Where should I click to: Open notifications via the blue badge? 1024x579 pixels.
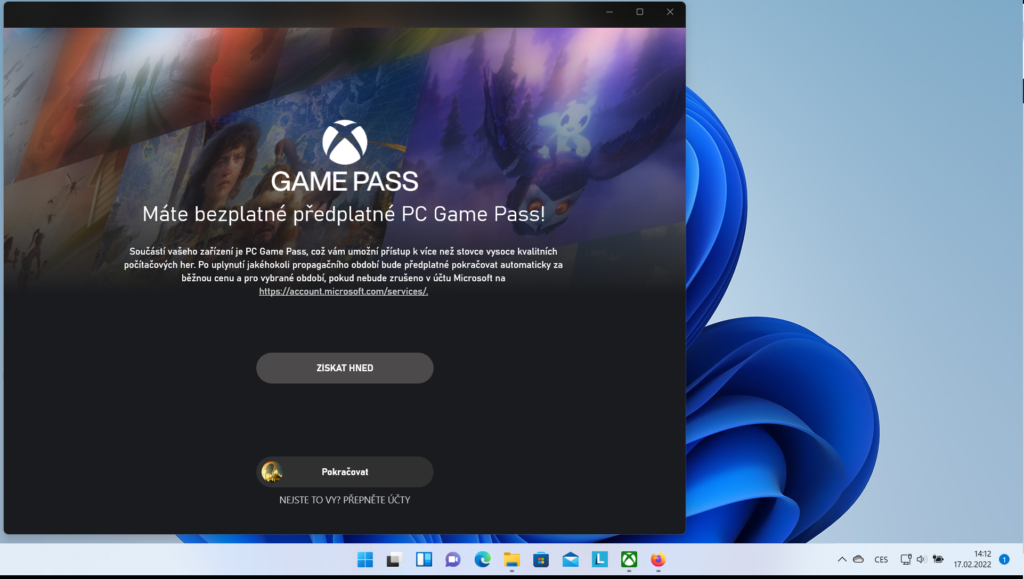coord(1004,559)
